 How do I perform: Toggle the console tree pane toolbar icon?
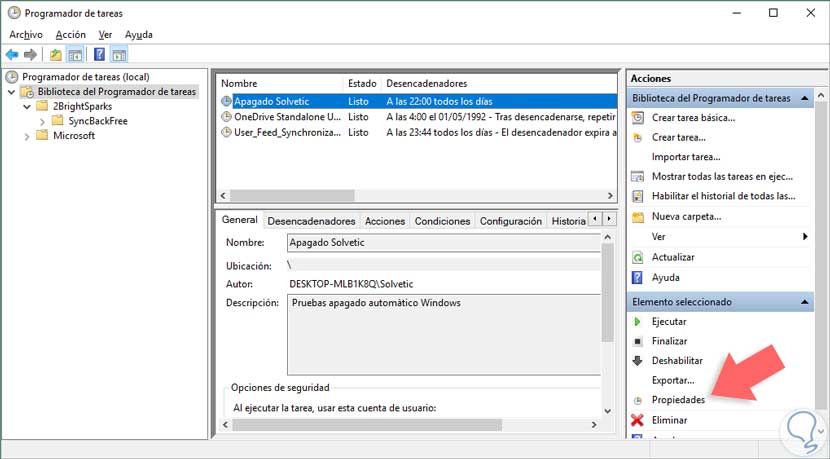tap(75, 55)
